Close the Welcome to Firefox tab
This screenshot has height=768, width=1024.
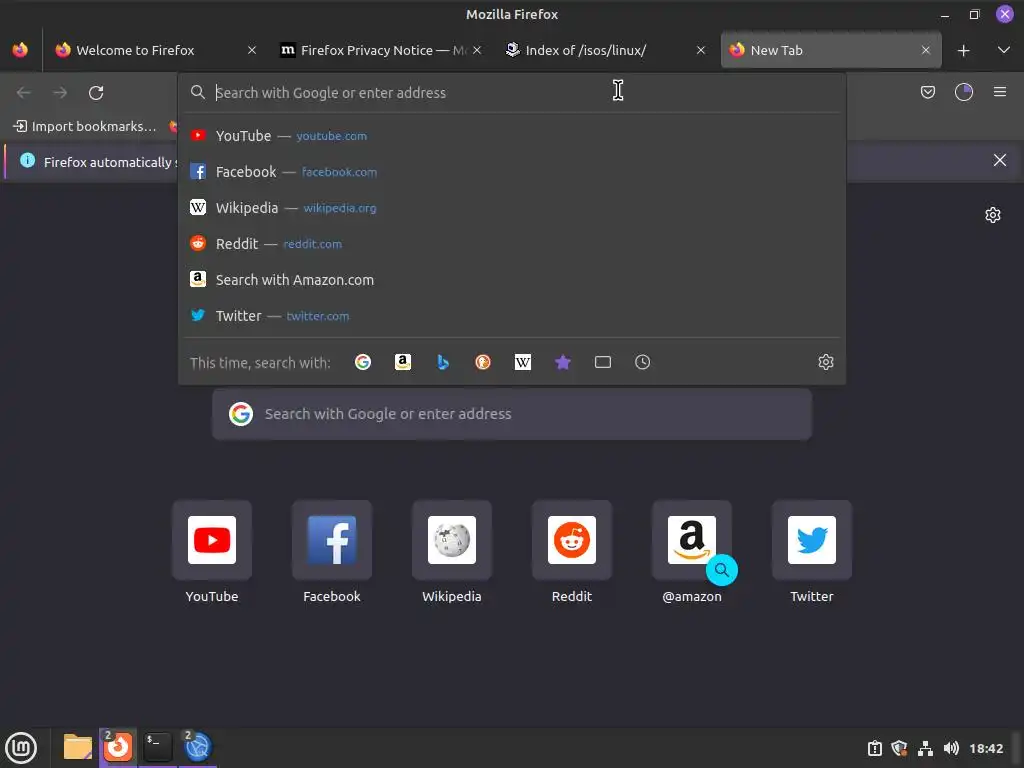[x=251, y=50]
